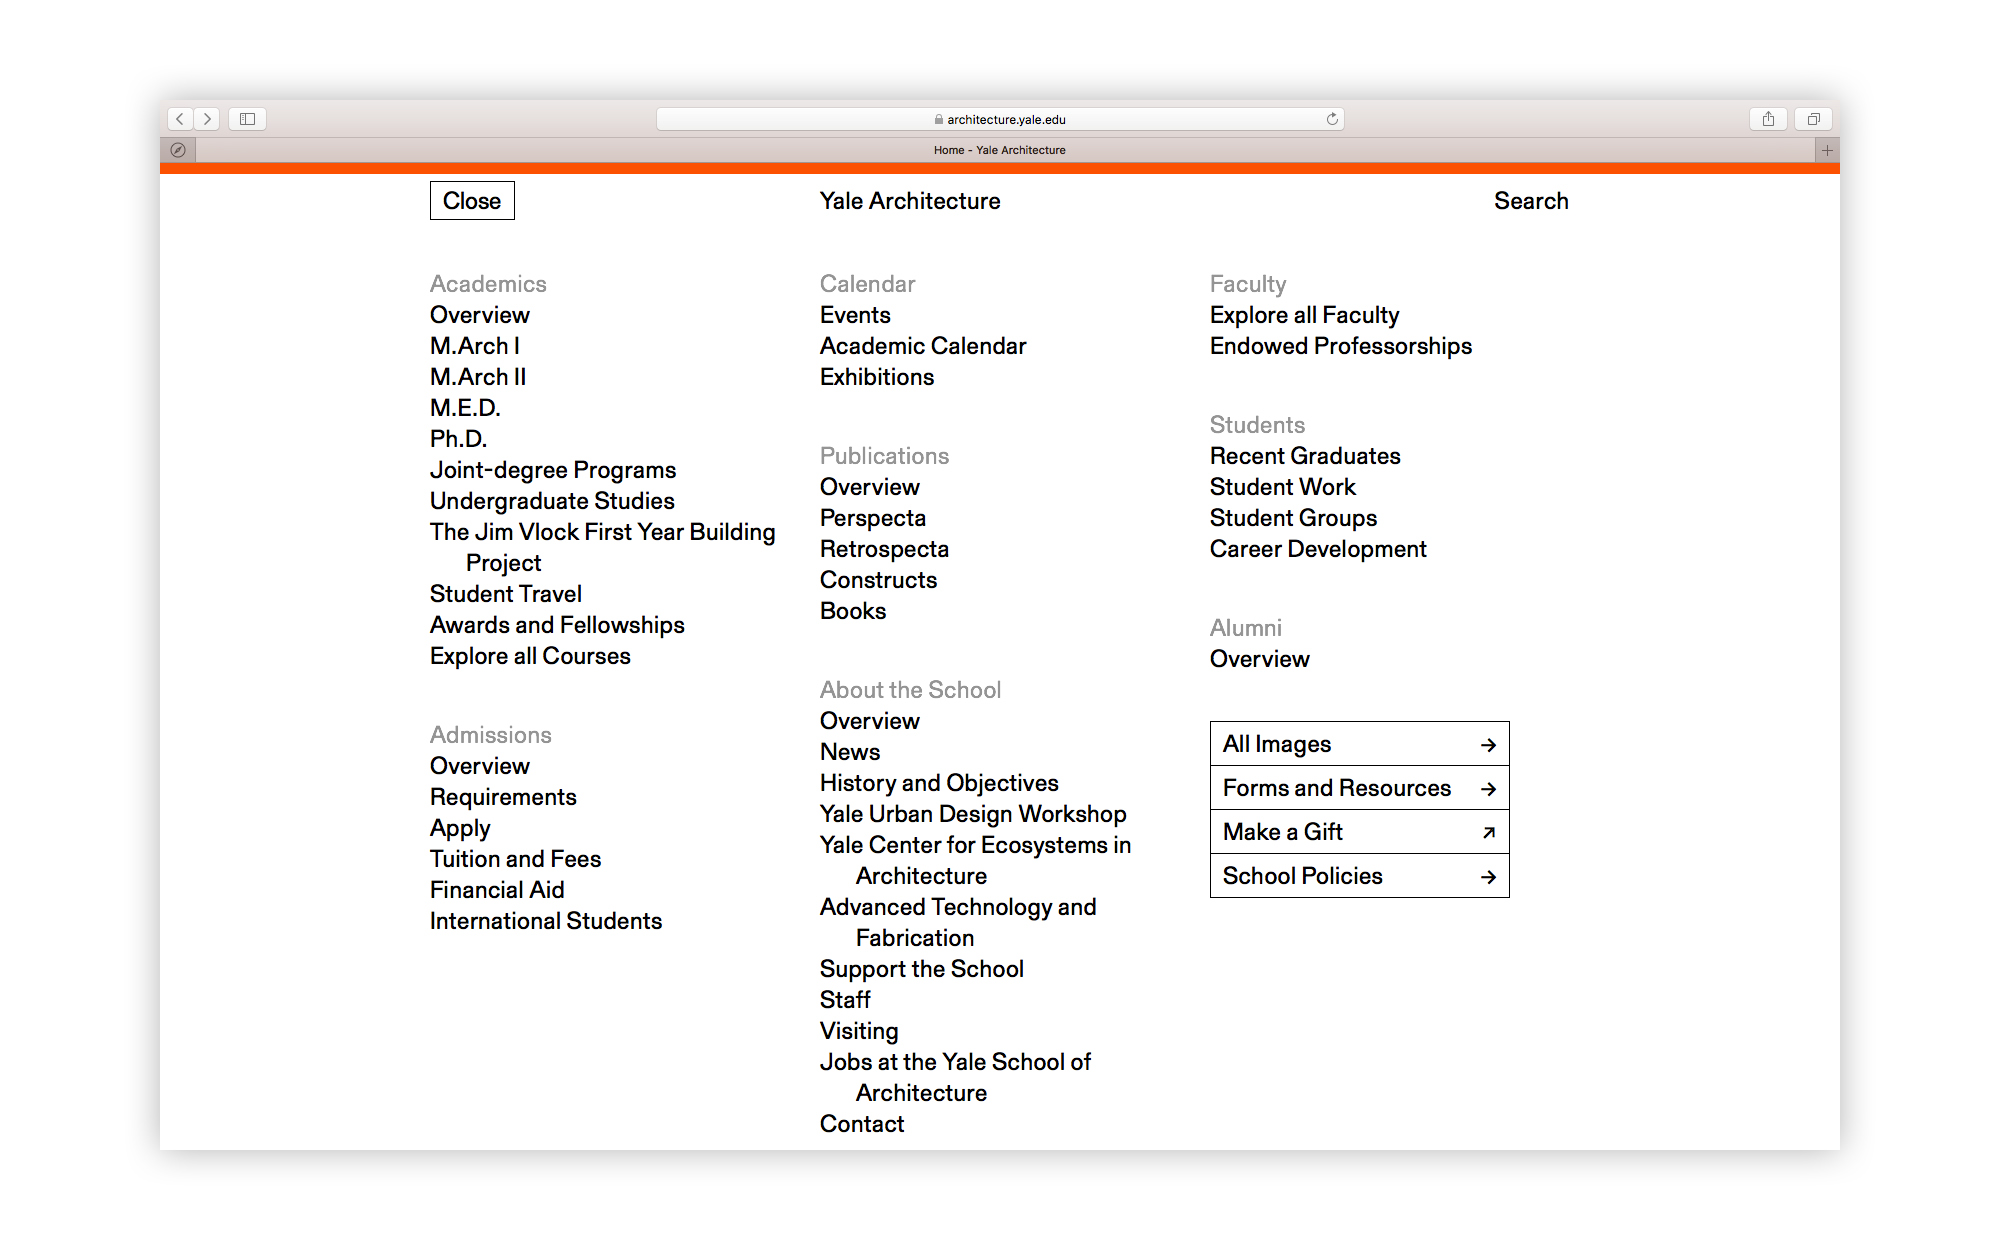Open School Policies box link
This screenshot has width=2000, height=1250.
[1302, 876]
